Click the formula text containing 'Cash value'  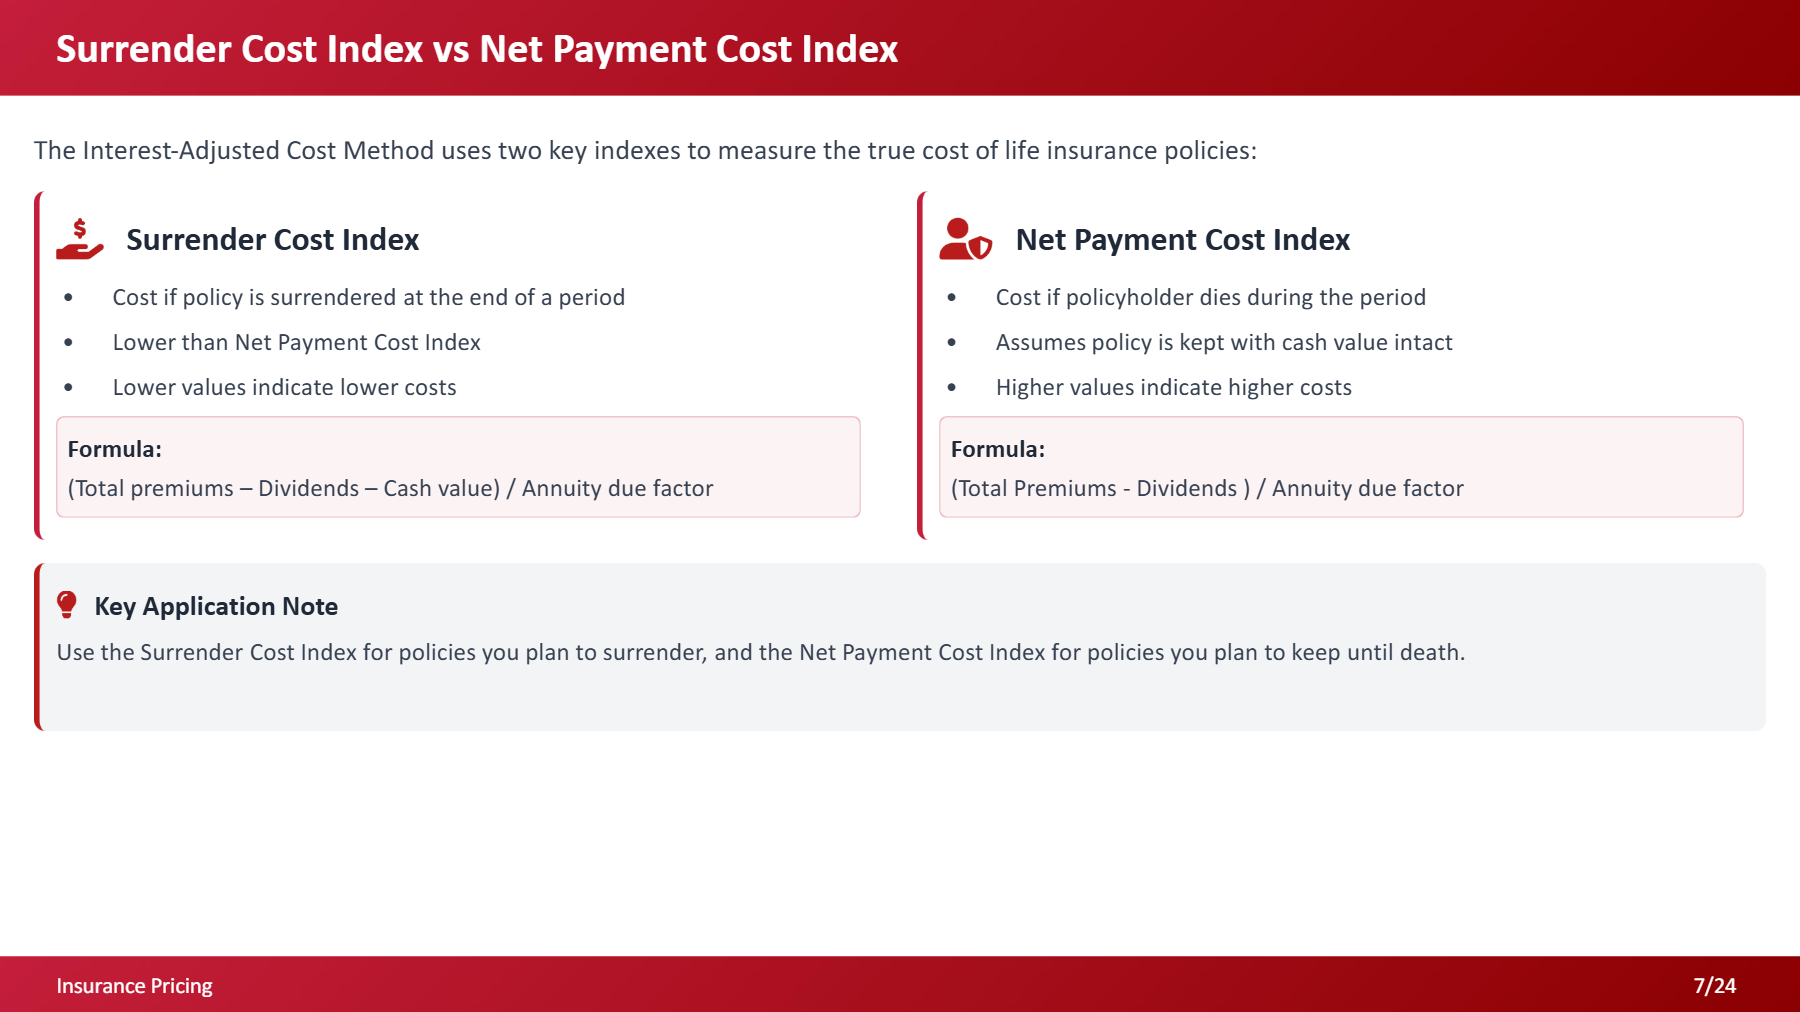(x=391, y=488)
